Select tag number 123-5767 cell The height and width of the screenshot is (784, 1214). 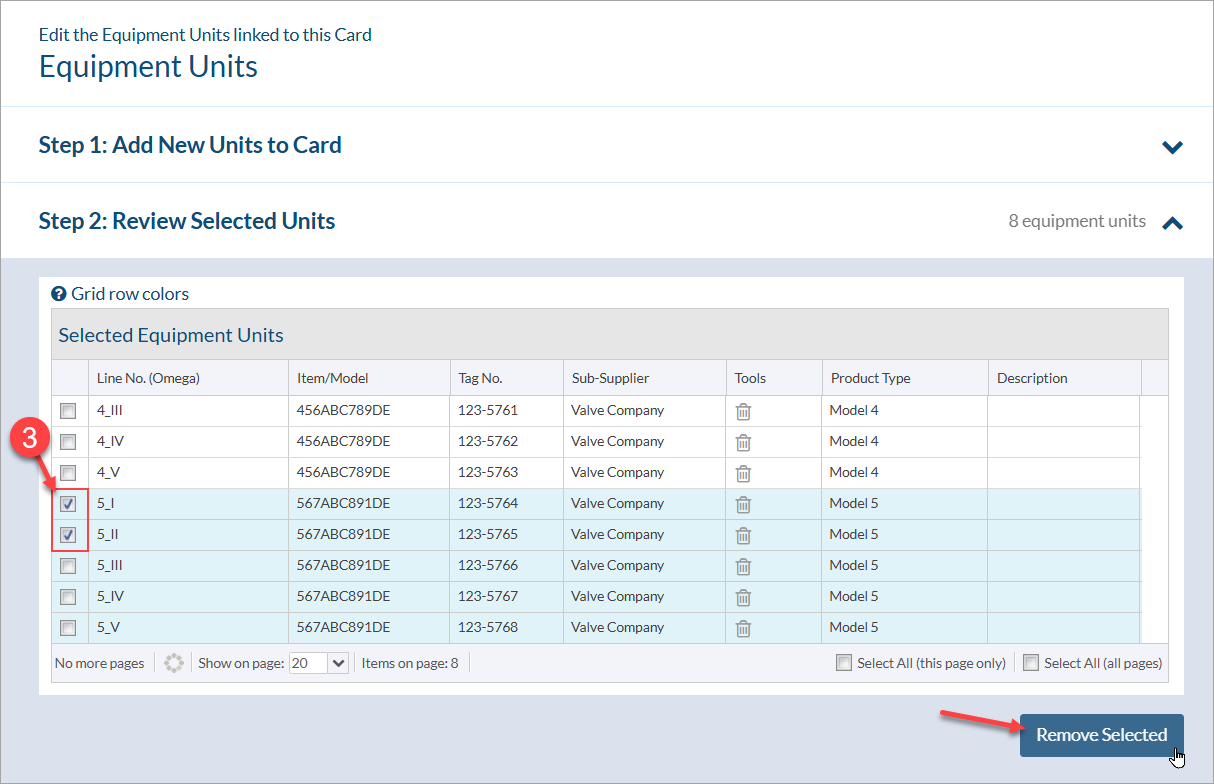coord(506,597)
